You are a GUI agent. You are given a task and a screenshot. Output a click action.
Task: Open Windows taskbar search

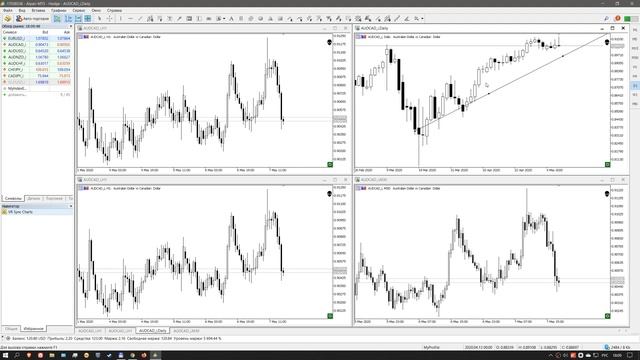[17, 356]
